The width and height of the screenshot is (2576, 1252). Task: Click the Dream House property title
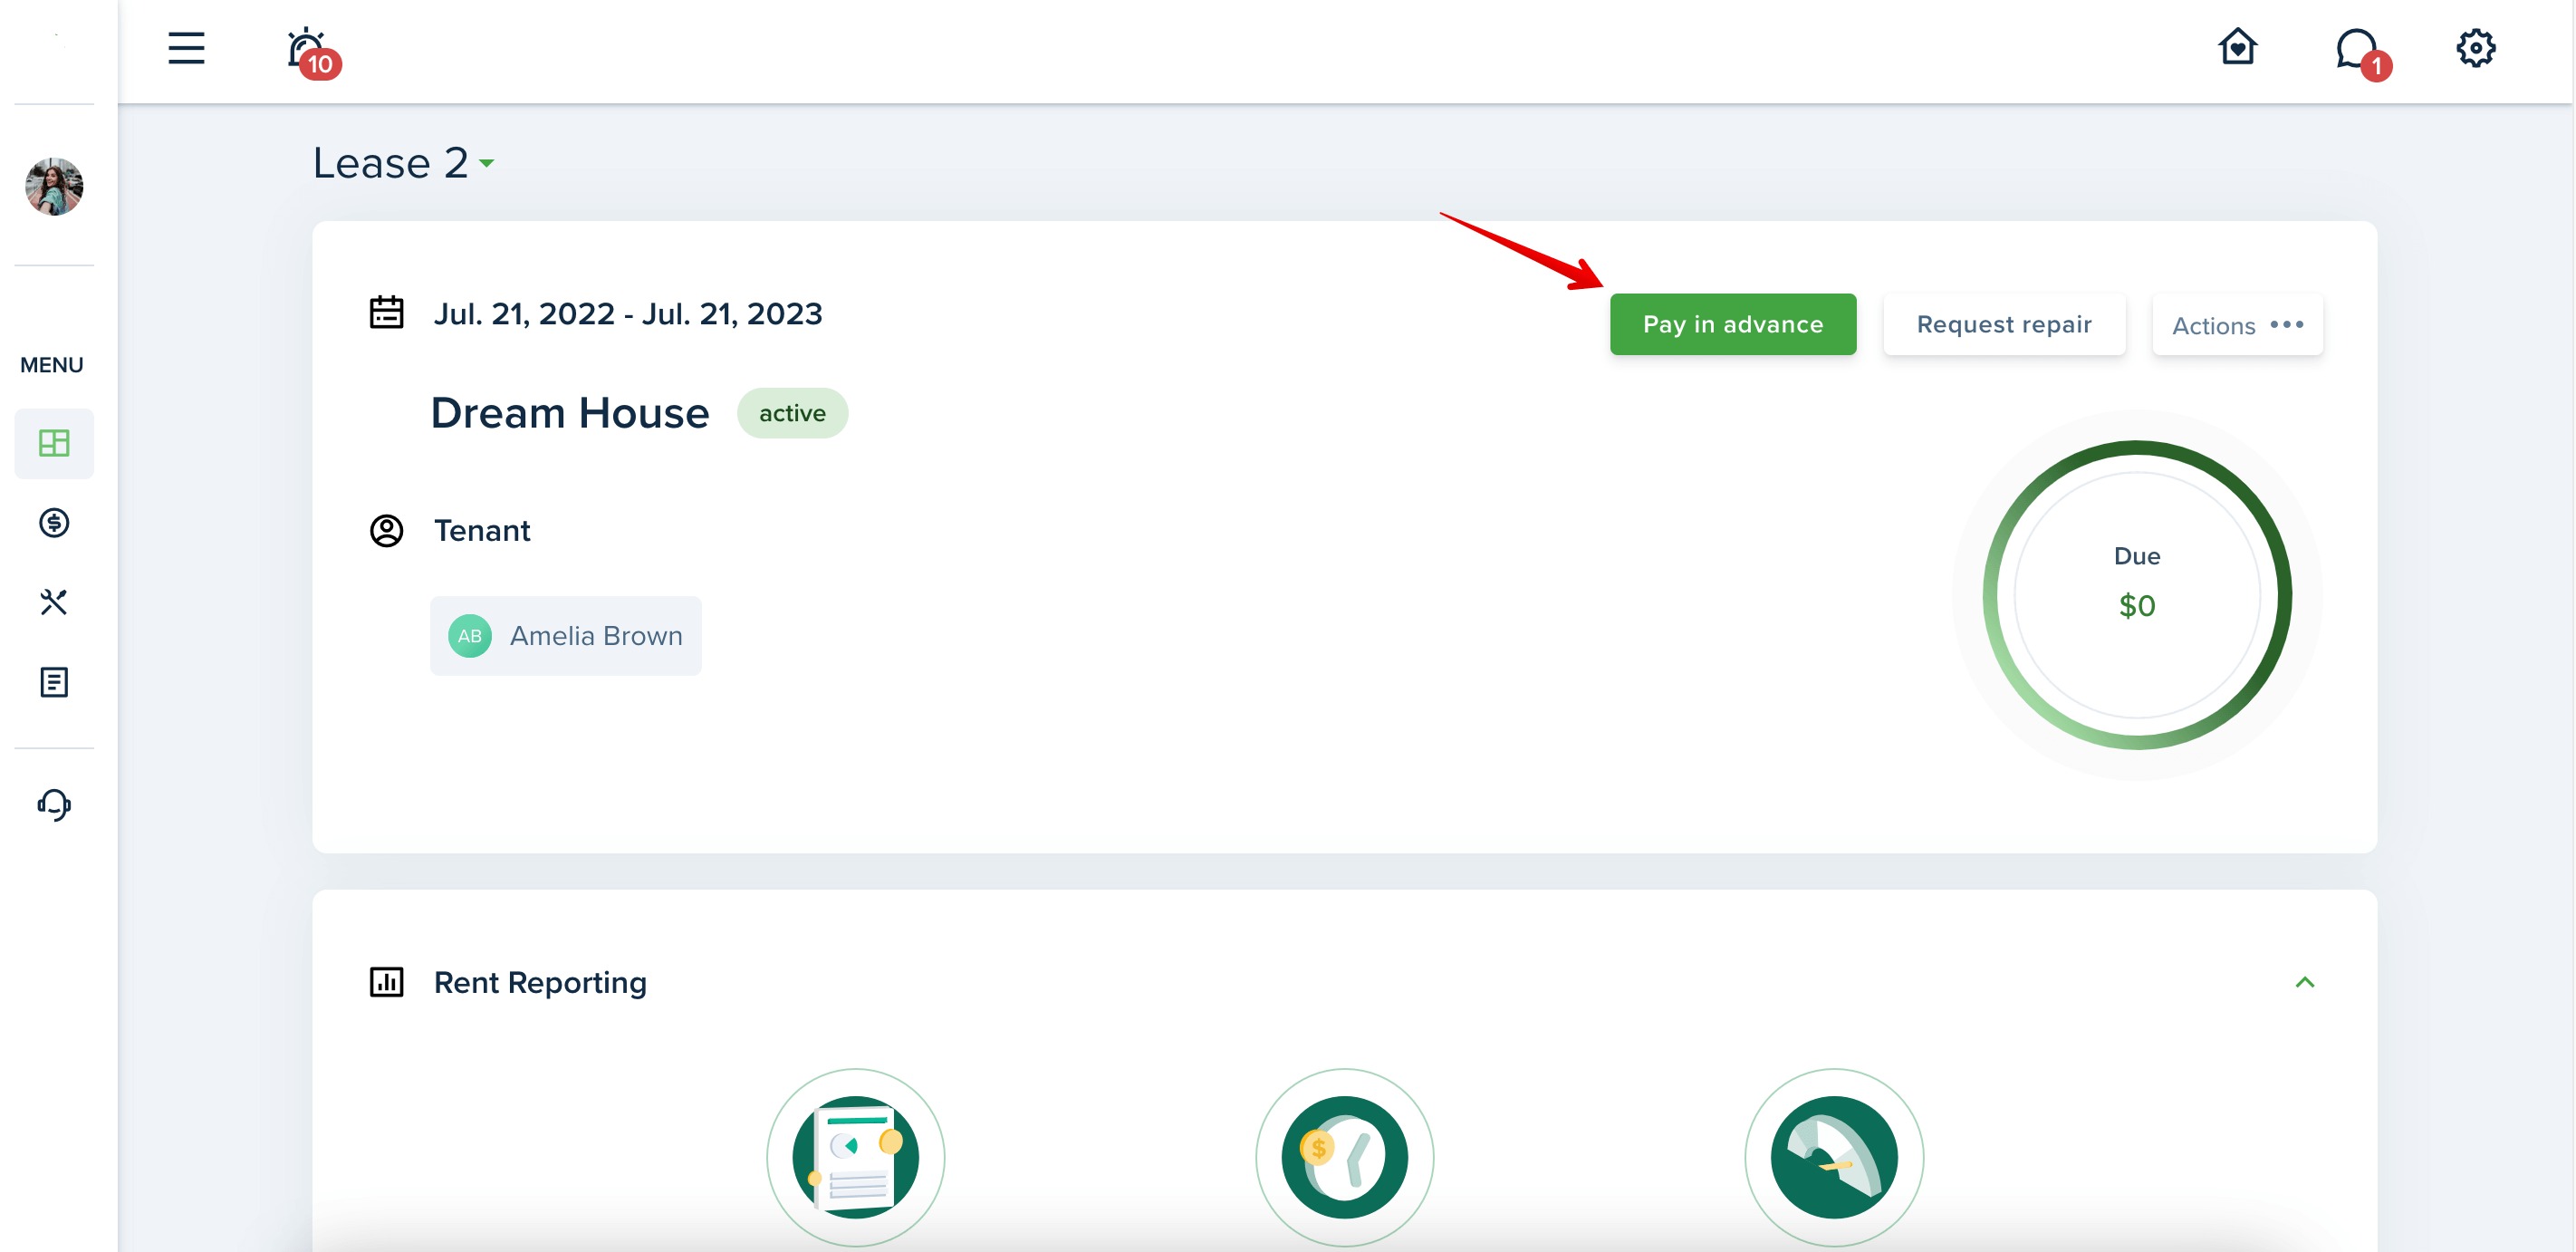click(570, 413)
